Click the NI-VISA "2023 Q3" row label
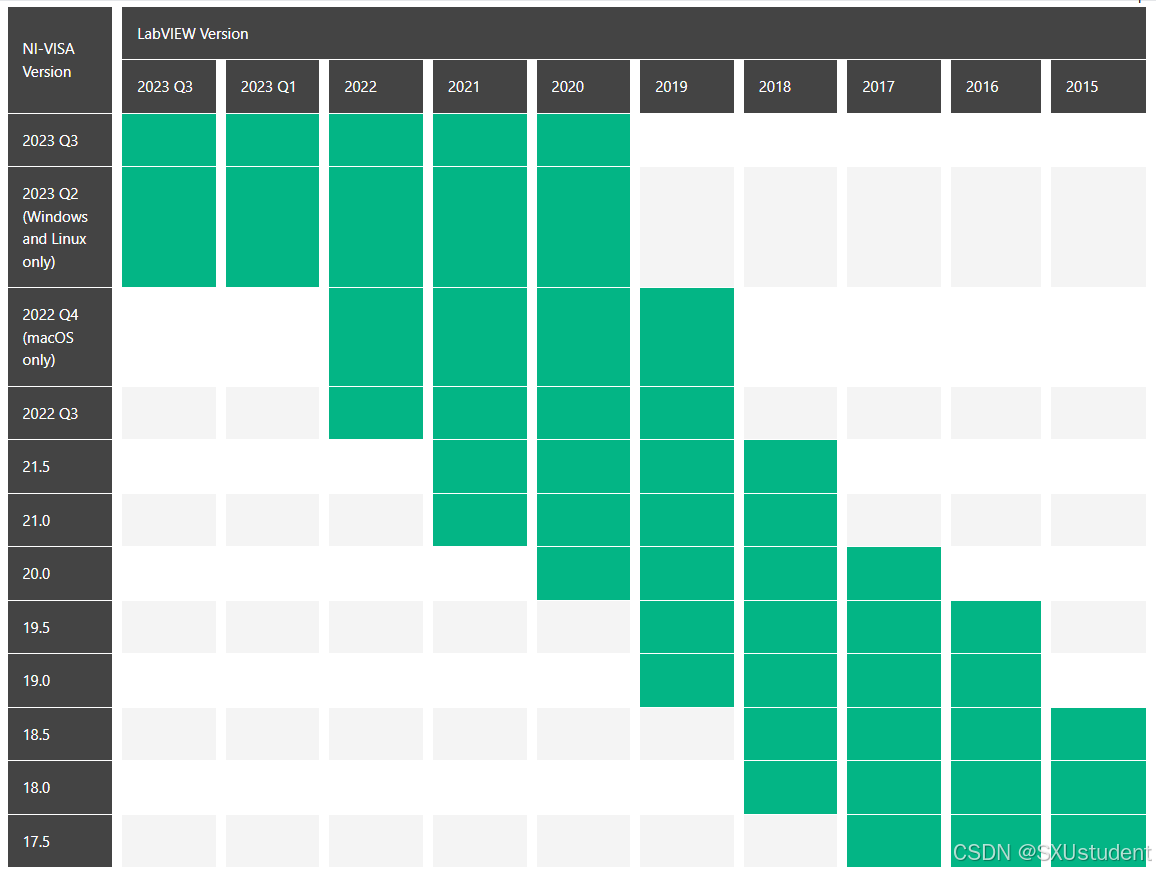The width and height of the screenshot is (1156, 873). [60, 140]
